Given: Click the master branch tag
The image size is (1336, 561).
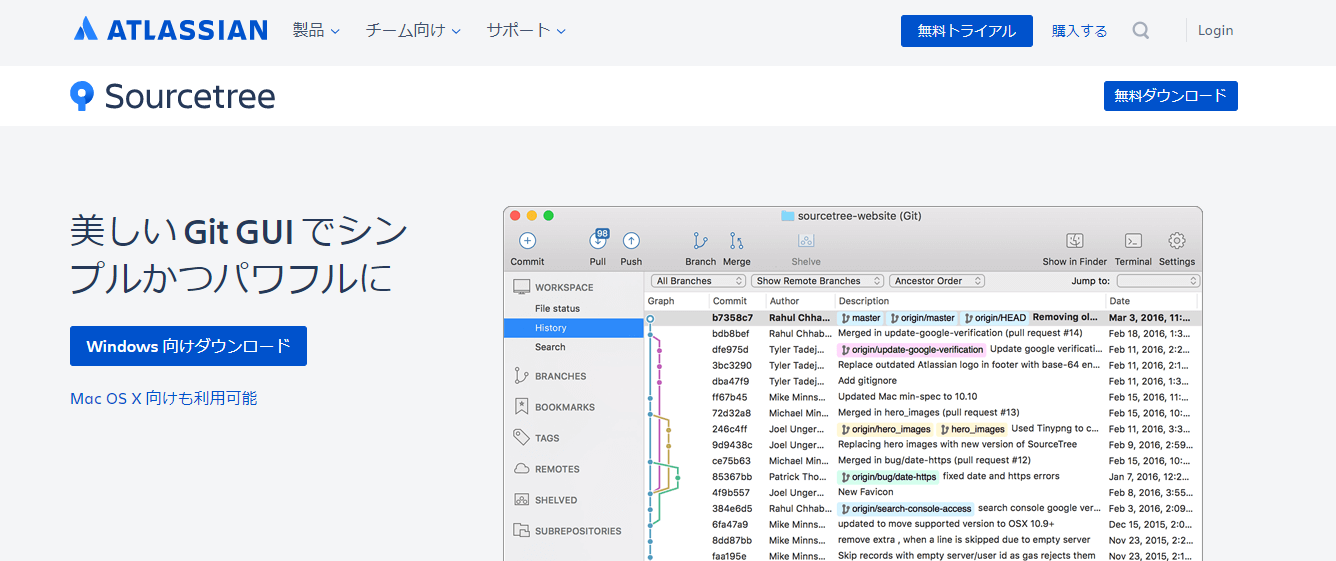Looking at the screenshot, I should 860,318.
